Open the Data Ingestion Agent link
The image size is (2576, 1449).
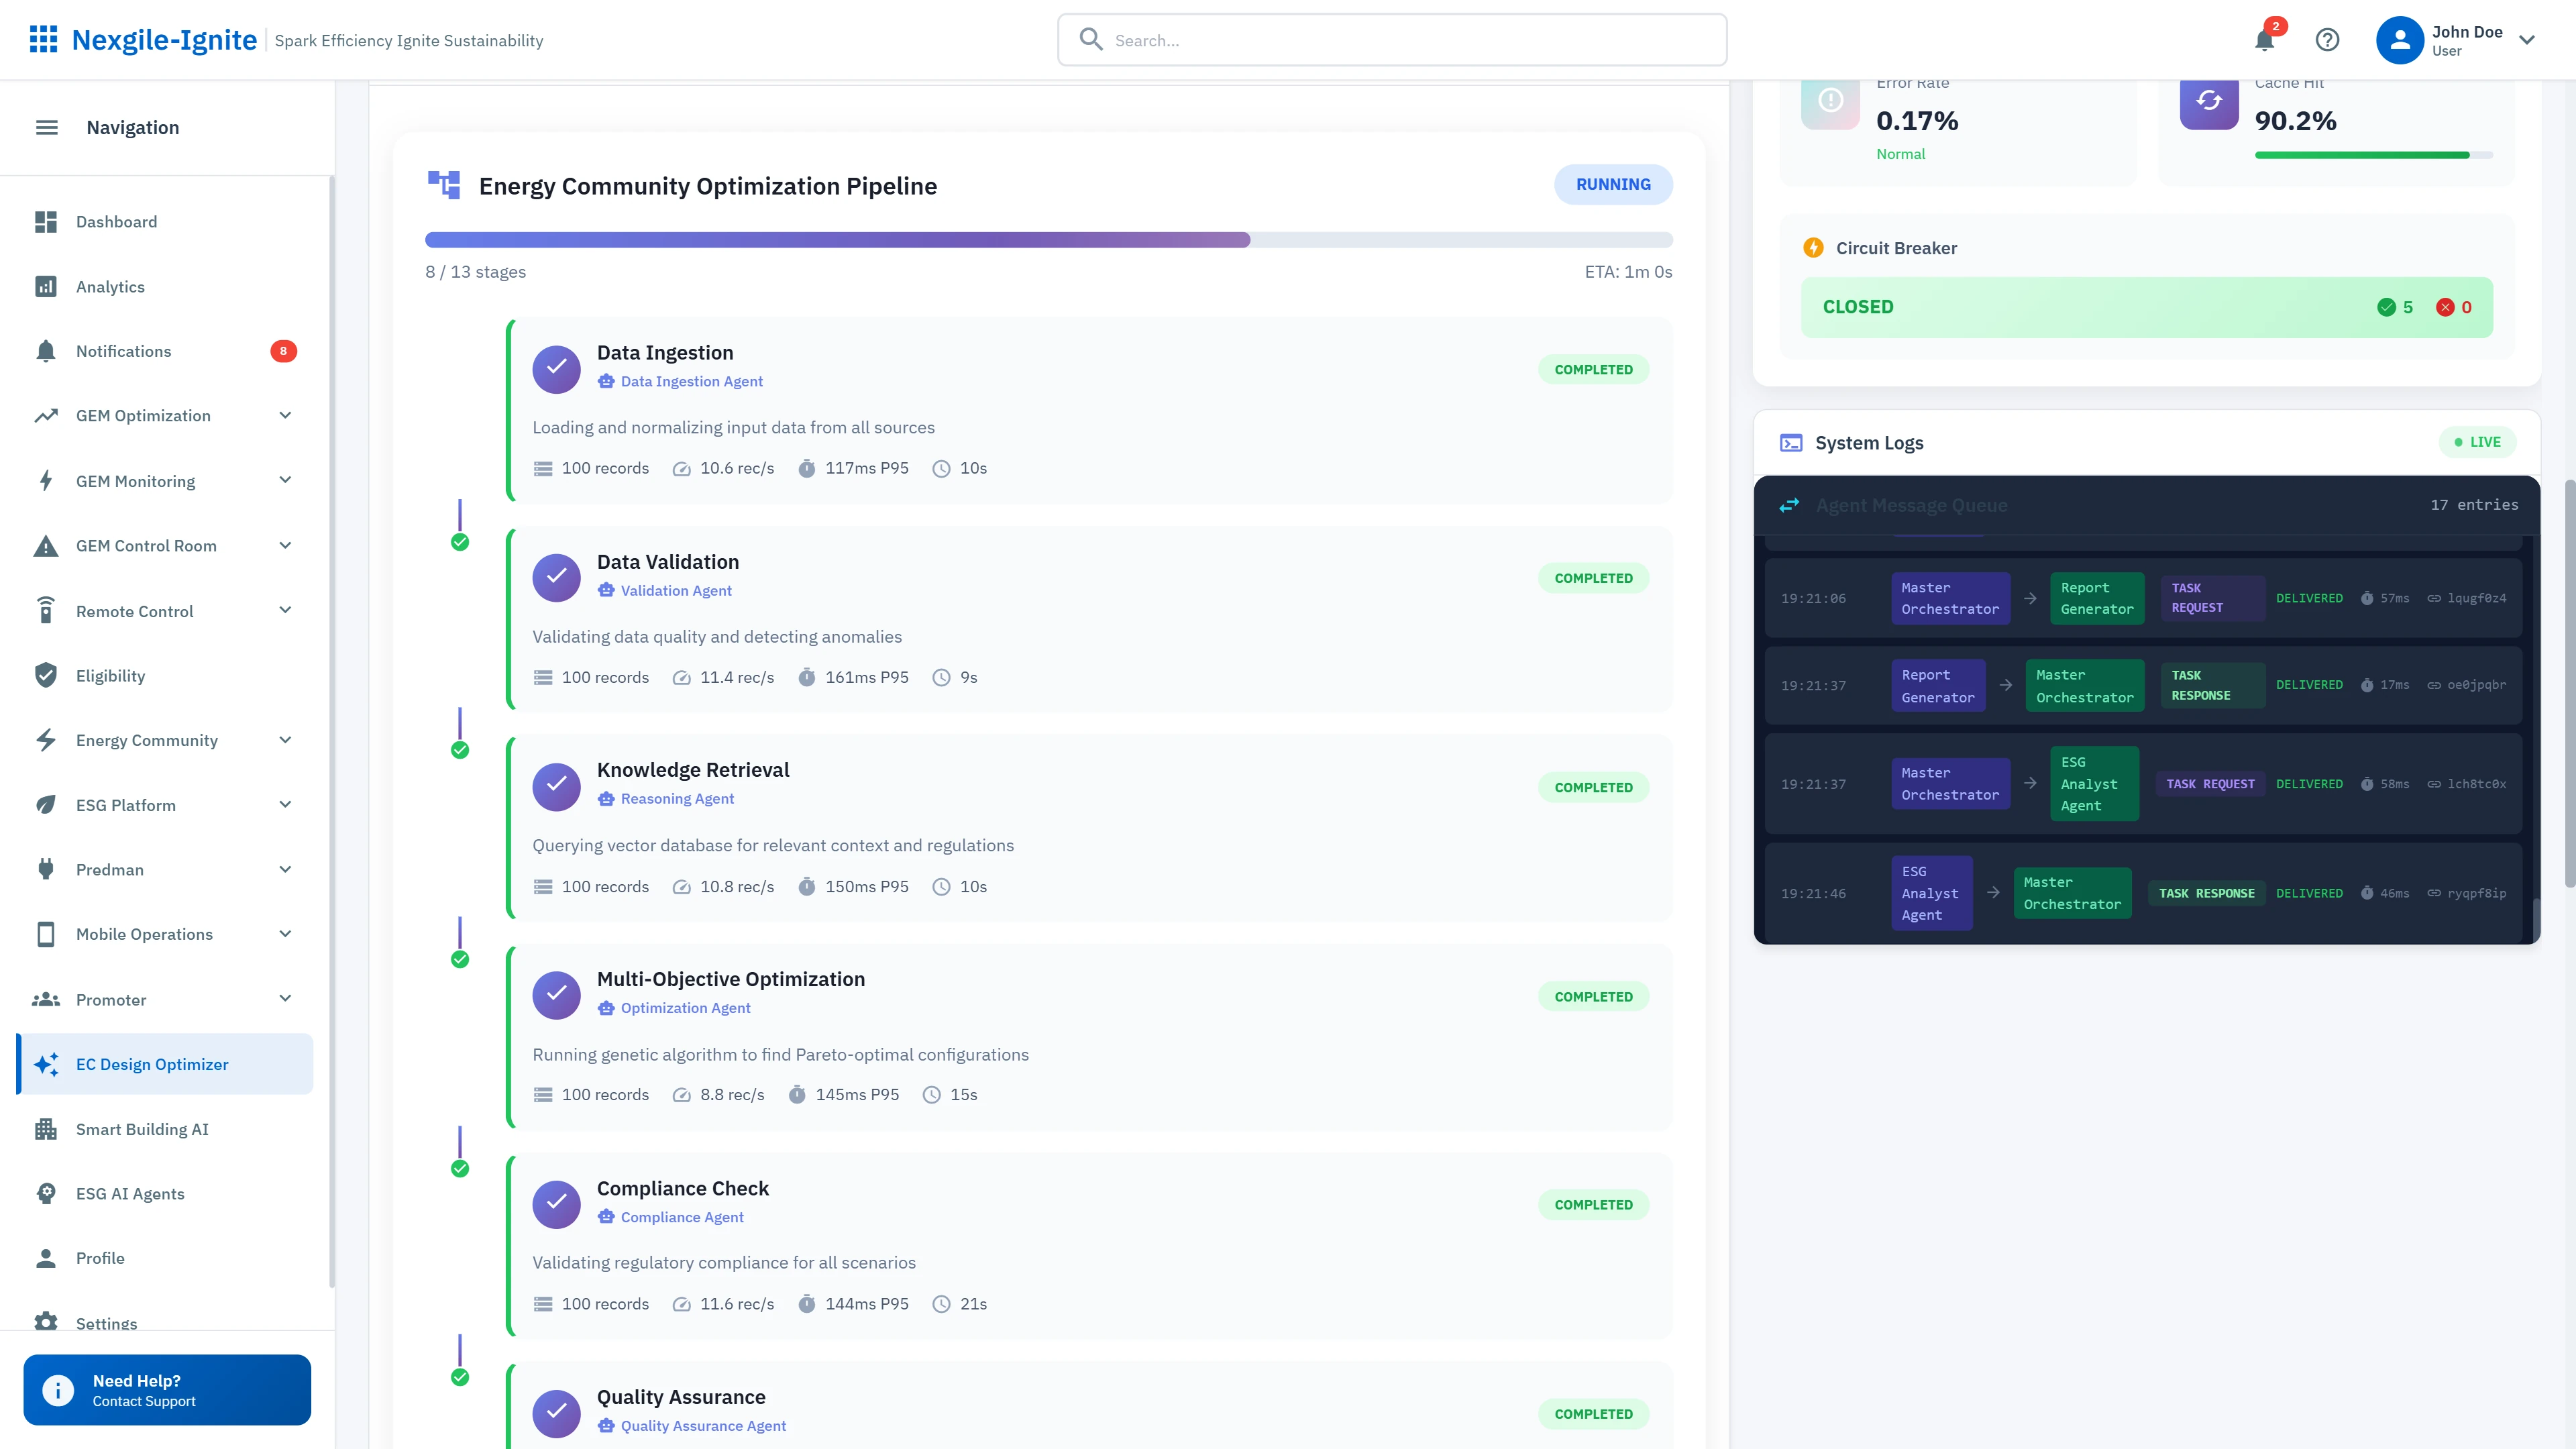point(691,381)
